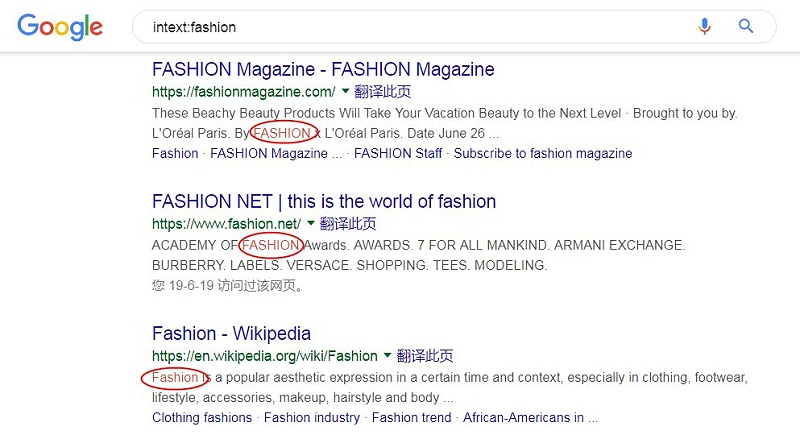Open FASHION NET result title
This screenshot has width=800, height=439.
324,202
